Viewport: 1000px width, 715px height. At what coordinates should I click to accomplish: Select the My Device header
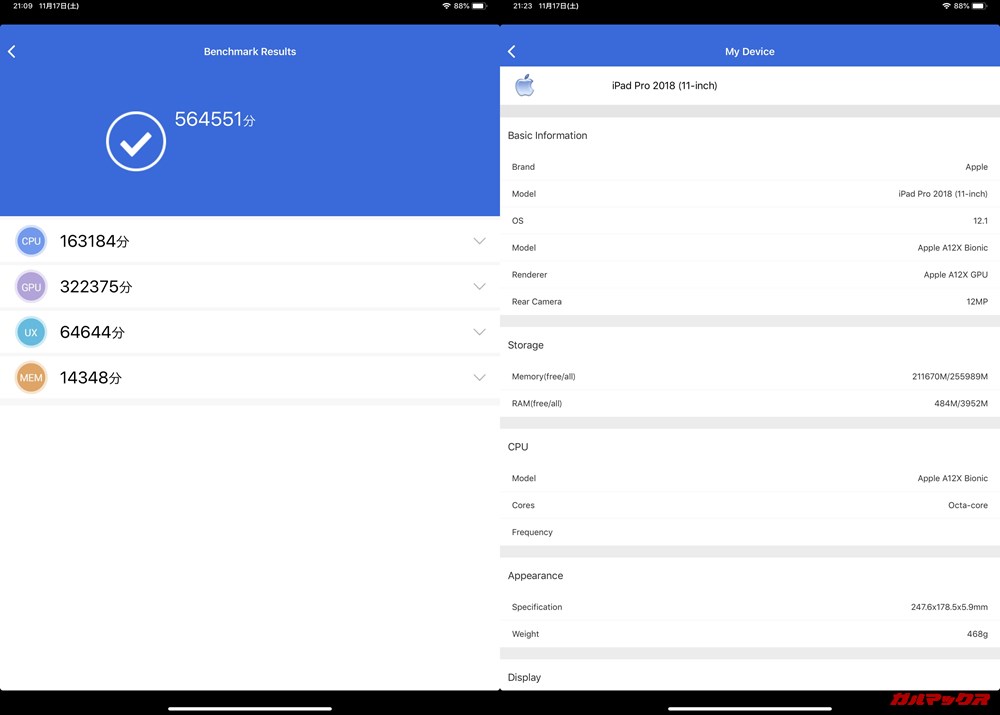click(x=749, y=51)
